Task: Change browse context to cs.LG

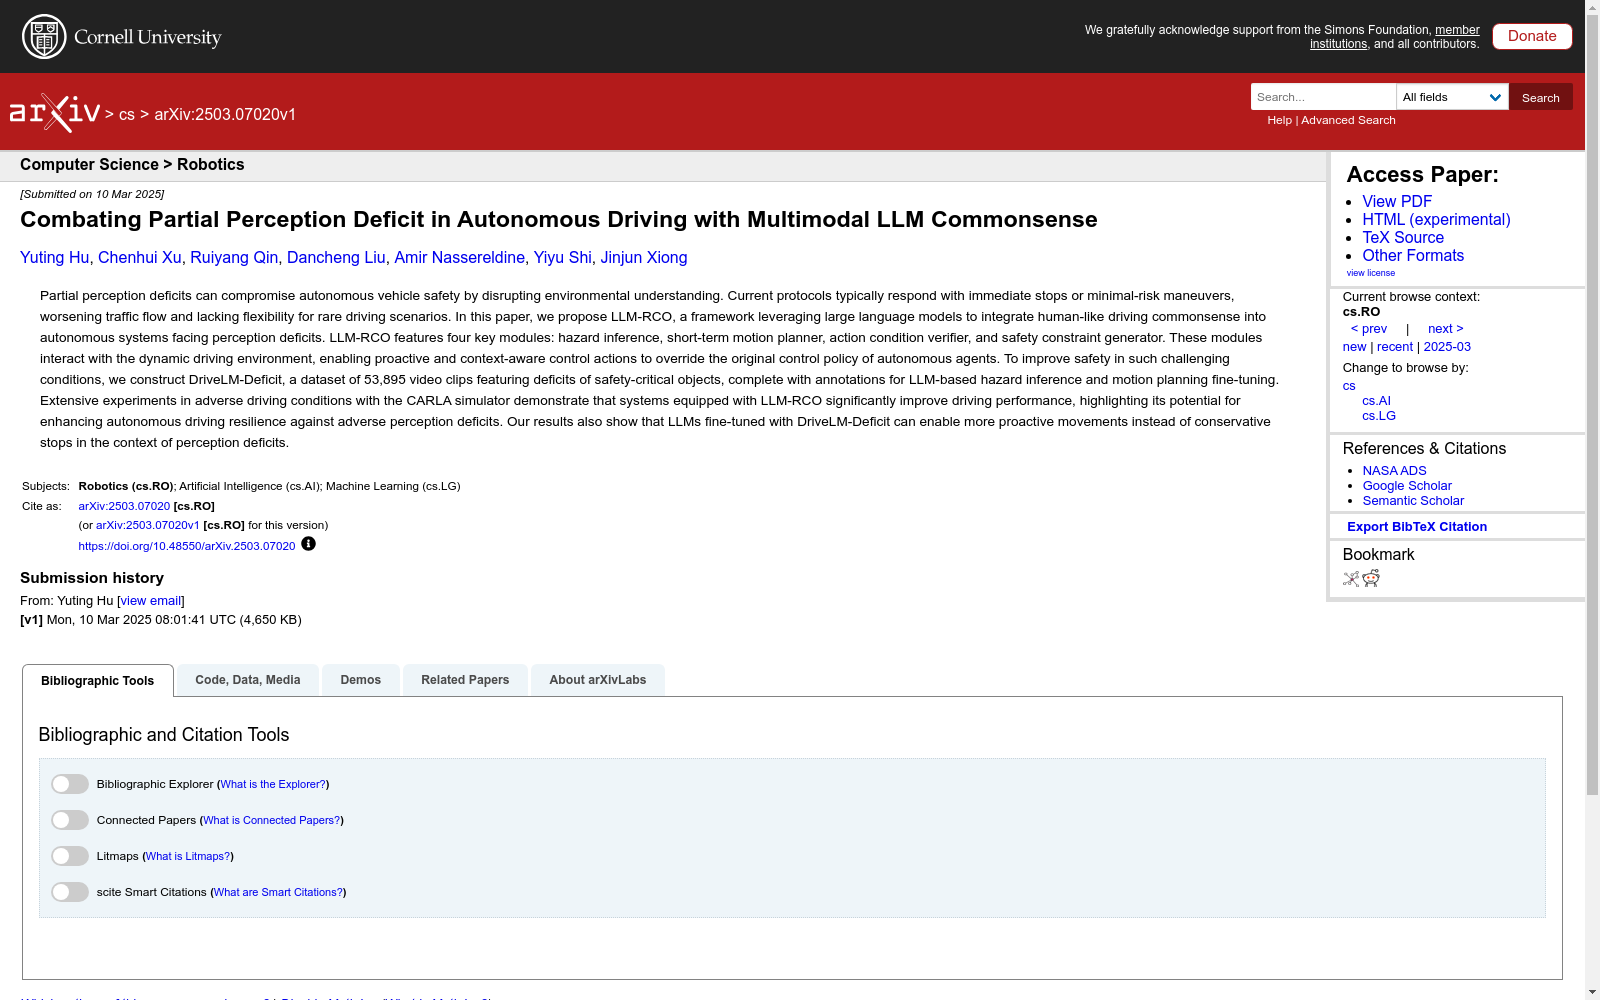Action: 1379,416
